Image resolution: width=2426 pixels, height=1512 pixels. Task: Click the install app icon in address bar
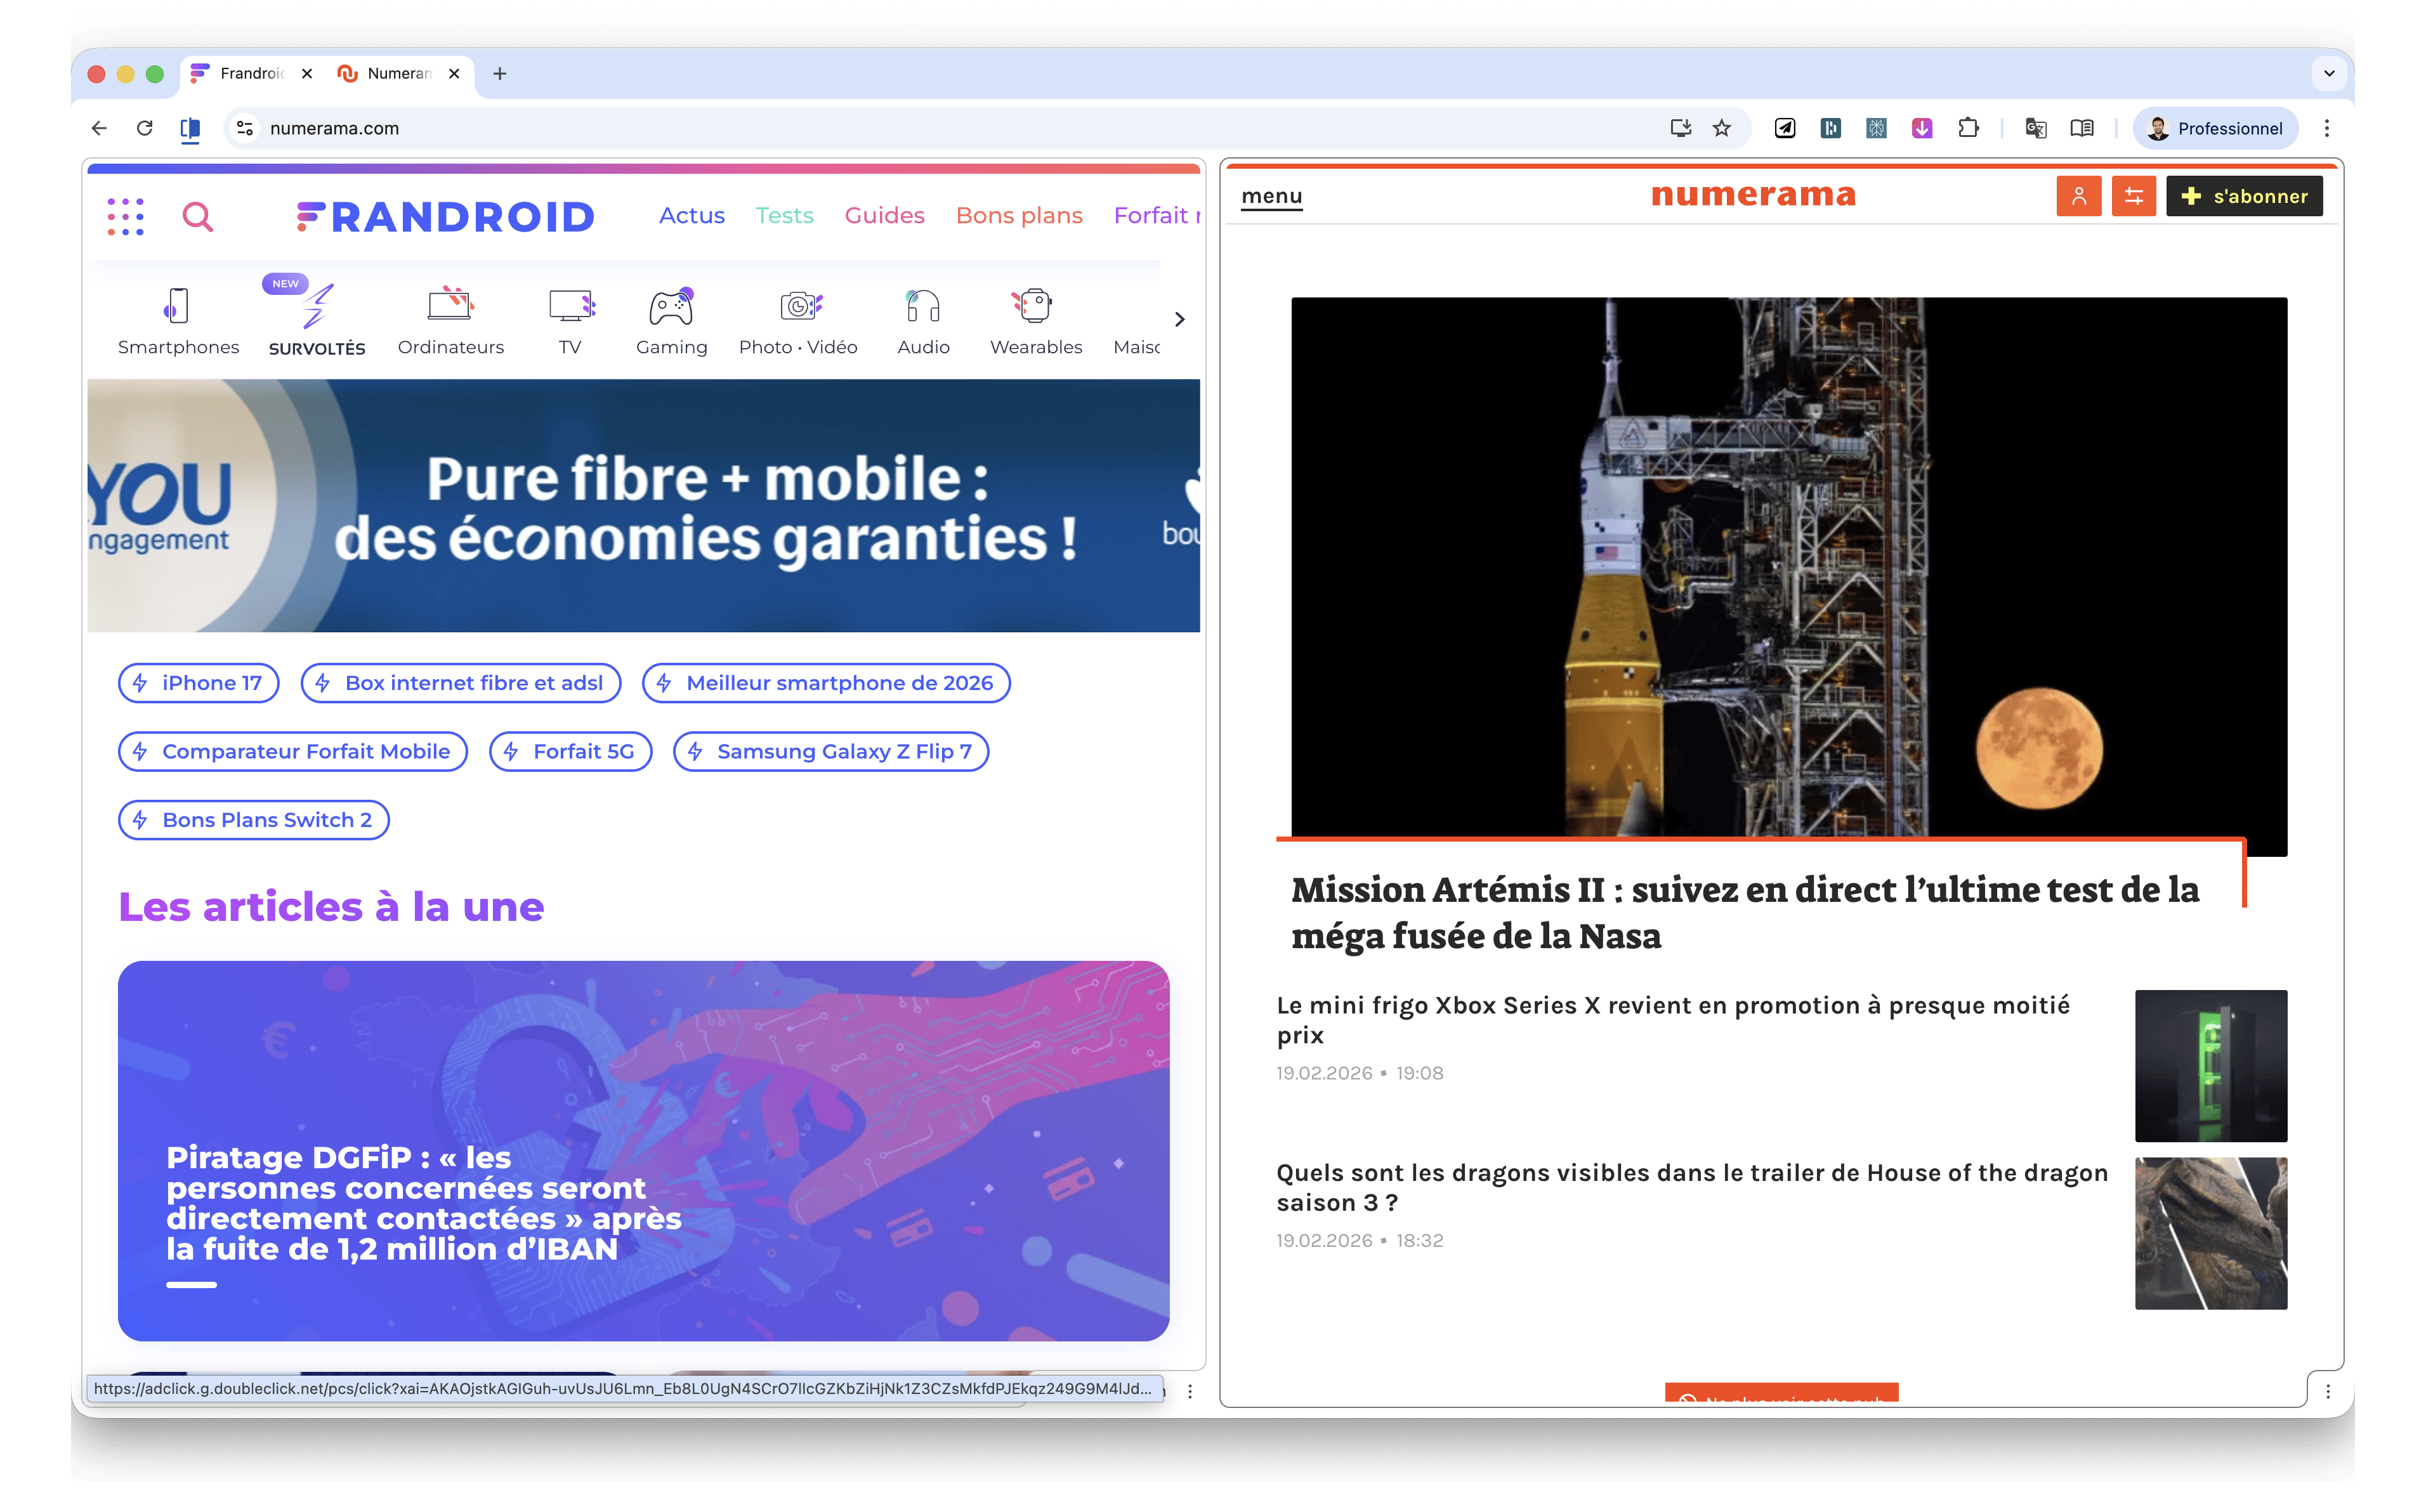click(x=1680, y=128)
